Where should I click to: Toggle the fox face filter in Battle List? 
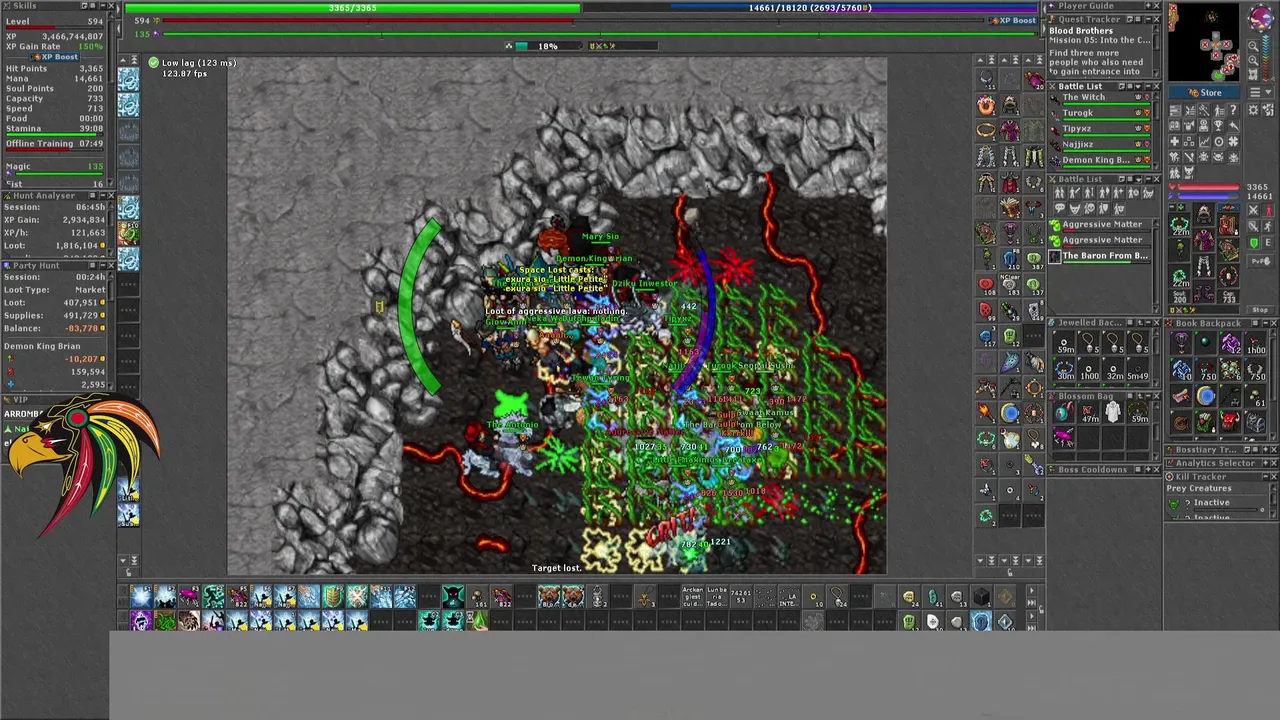[1074, 208]
